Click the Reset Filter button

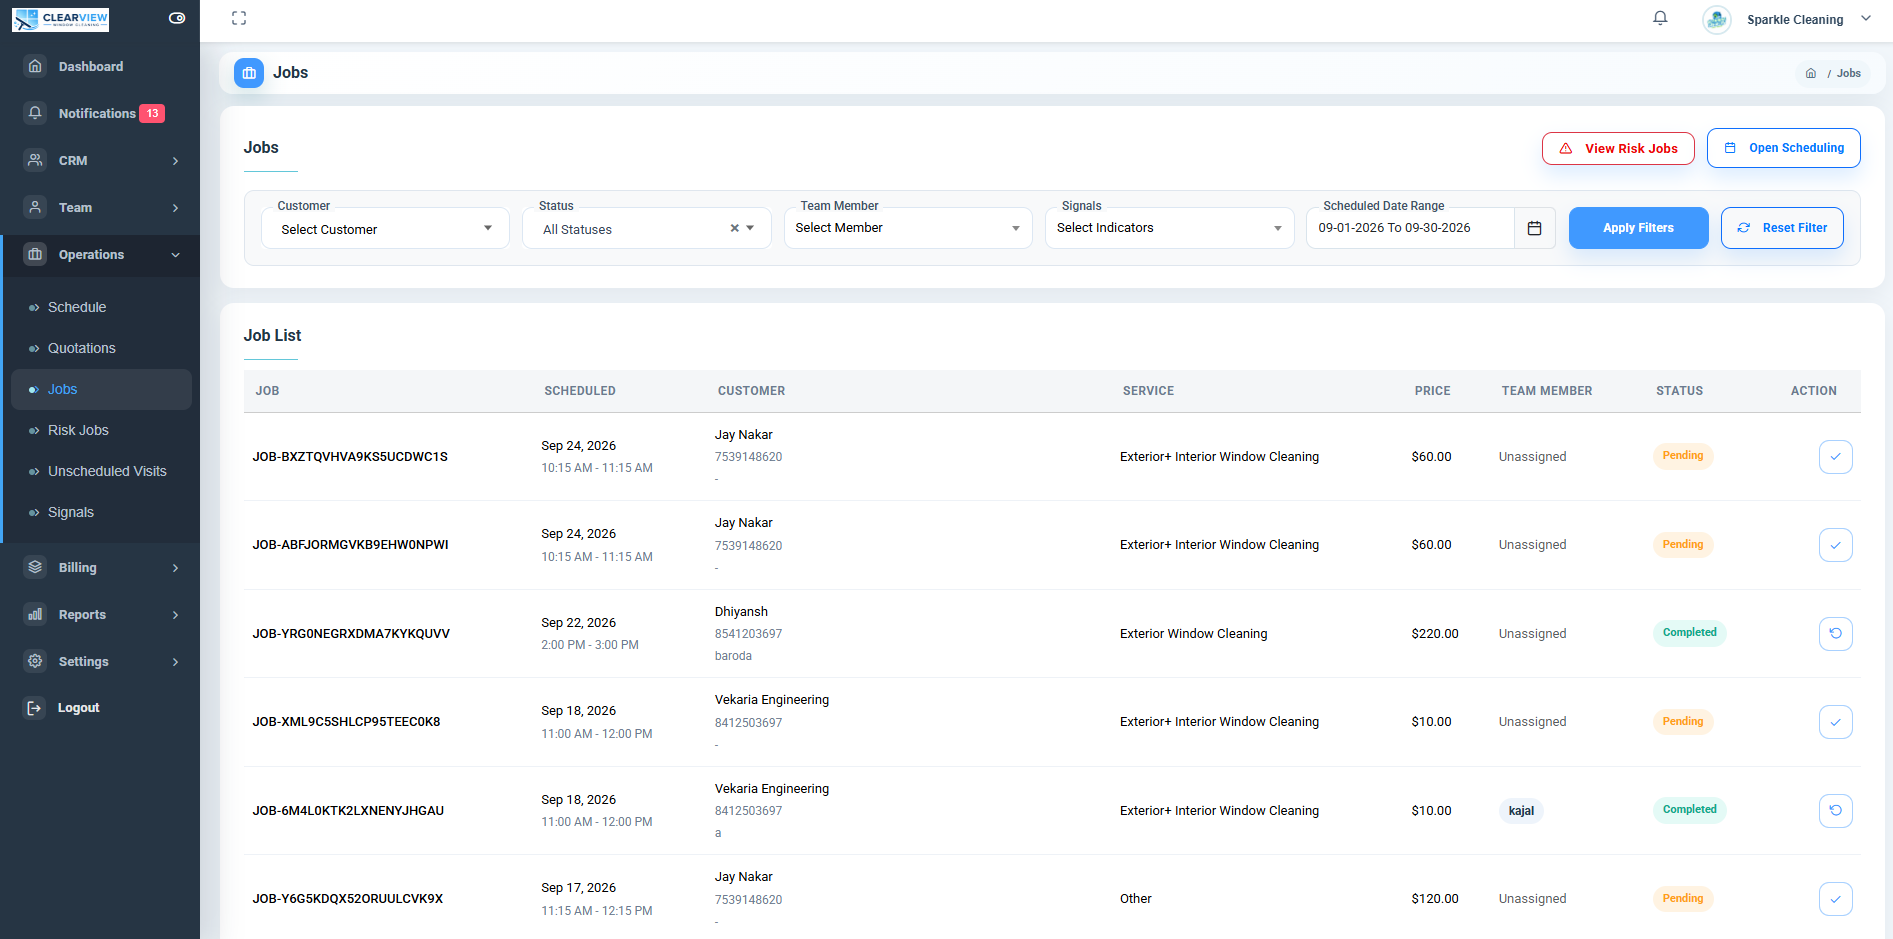tap(1782, 228)
